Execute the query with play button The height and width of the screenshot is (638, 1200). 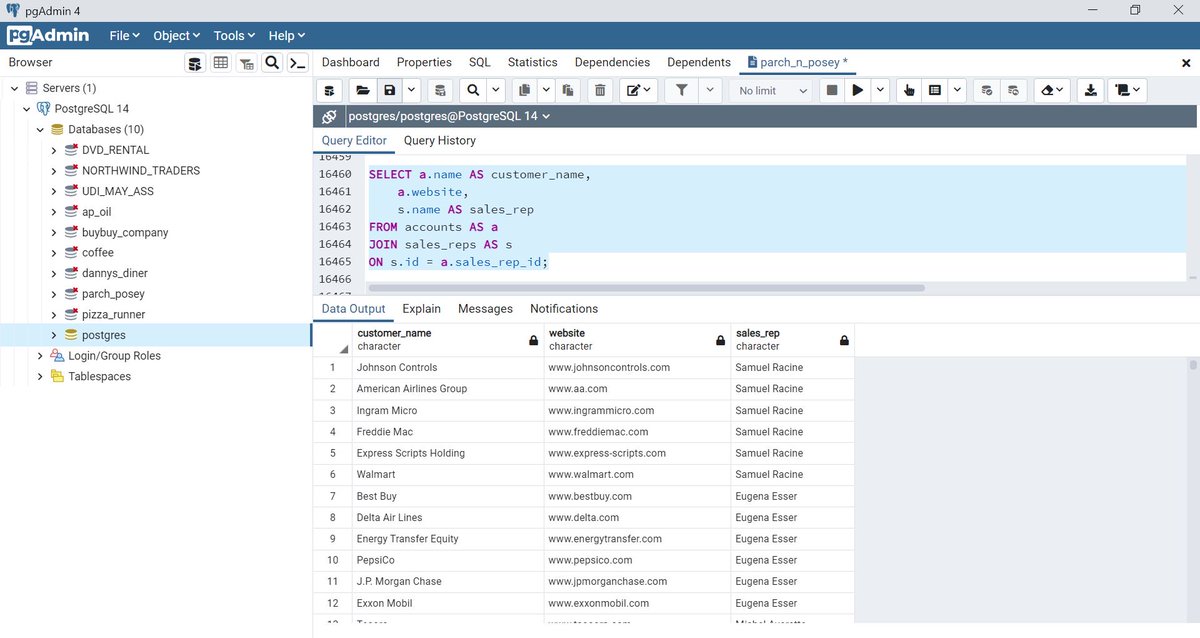point(857,90)
